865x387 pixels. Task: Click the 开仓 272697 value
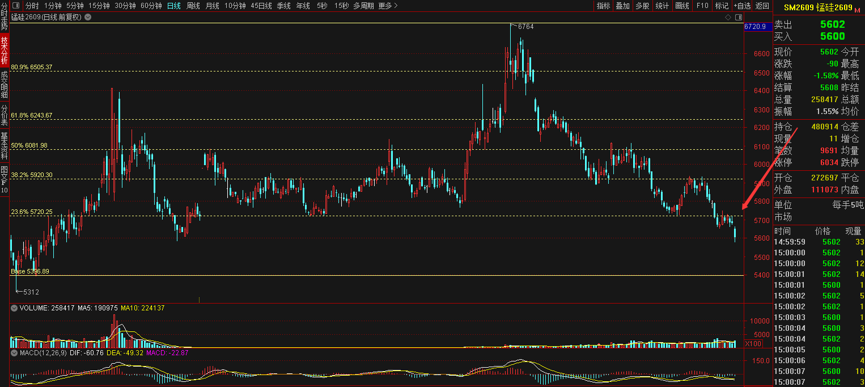tap(825, 178)
